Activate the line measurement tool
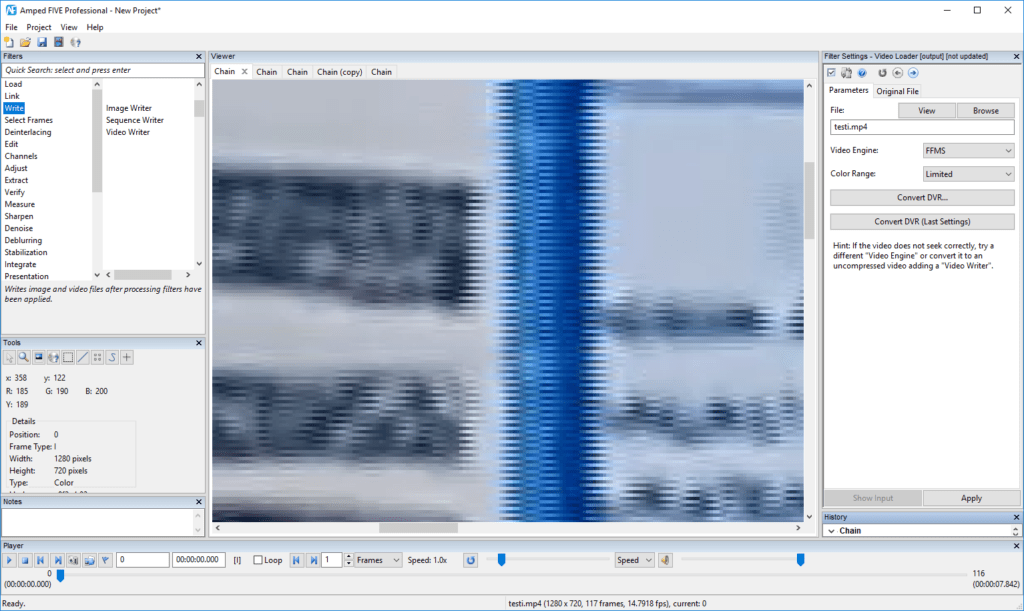 (x=82, y=357)
